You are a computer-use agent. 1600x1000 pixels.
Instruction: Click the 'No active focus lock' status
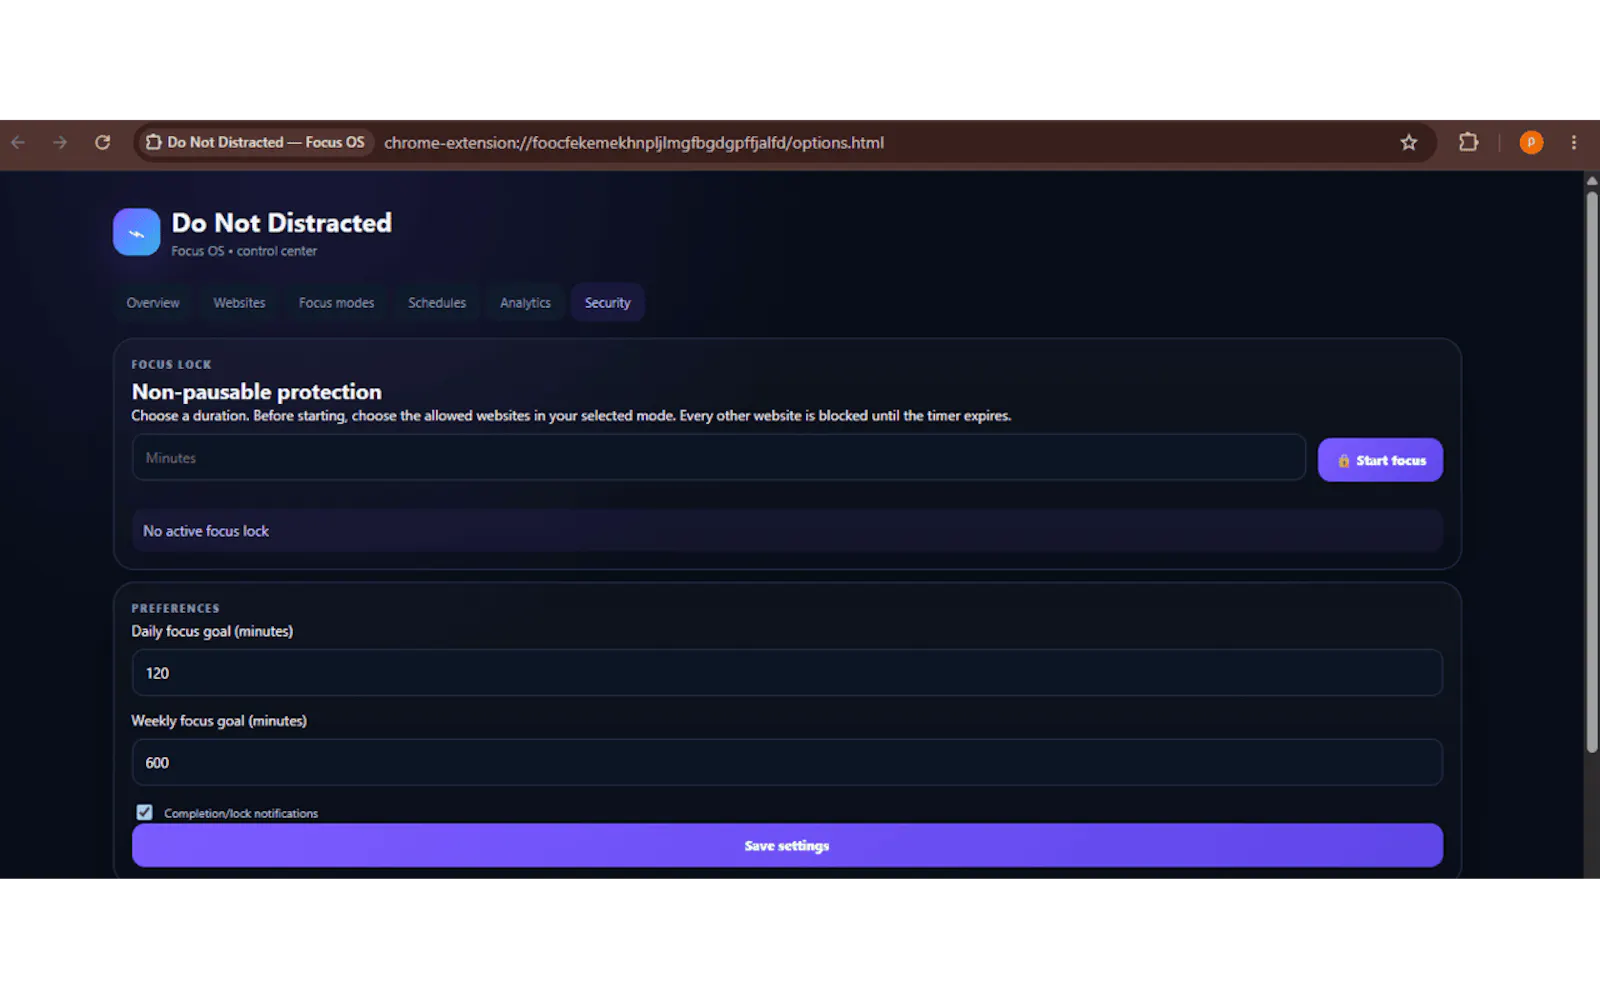(x=206, y=531)
